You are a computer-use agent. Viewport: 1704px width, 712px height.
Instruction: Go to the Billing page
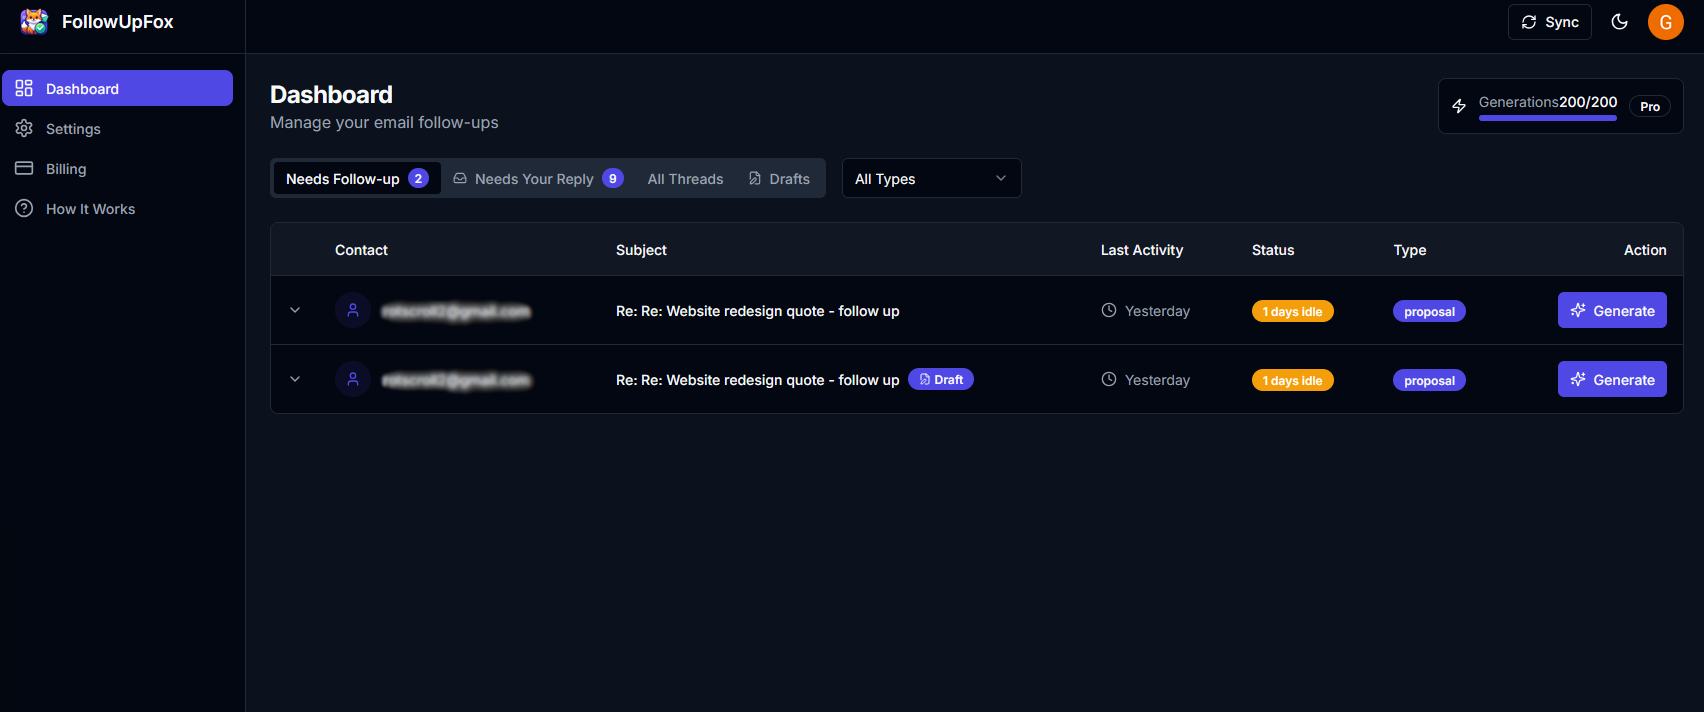click(117, 168)
